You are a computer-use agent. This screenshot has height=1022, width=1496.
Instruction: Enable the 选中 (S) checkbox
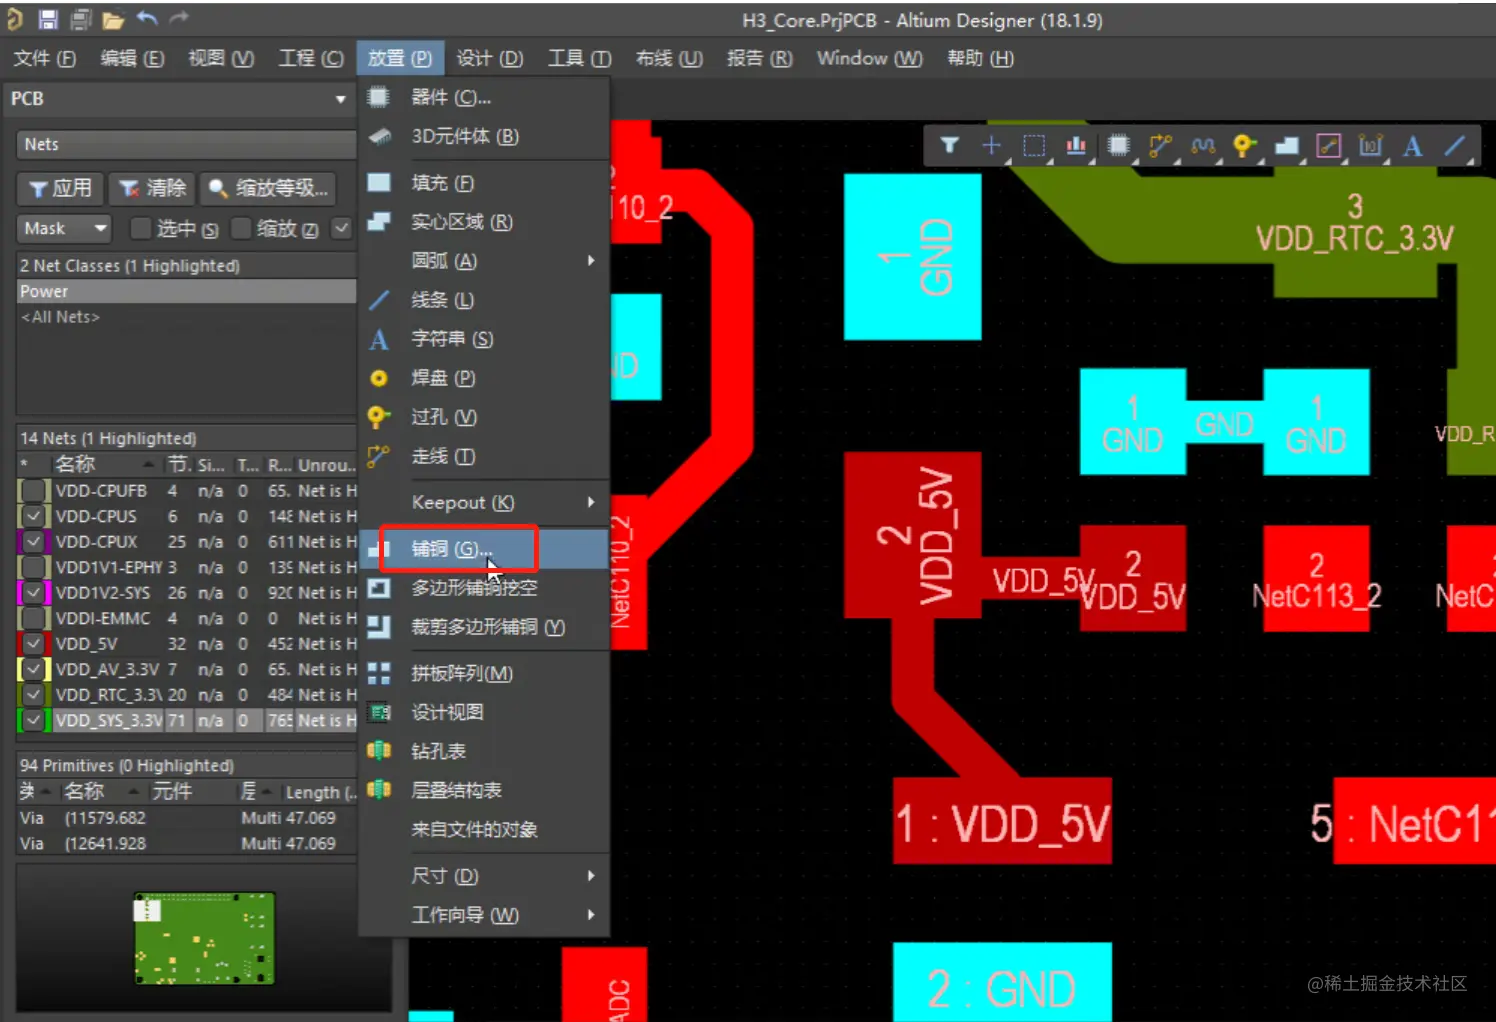pyautogui.click(x=141, y=229)
